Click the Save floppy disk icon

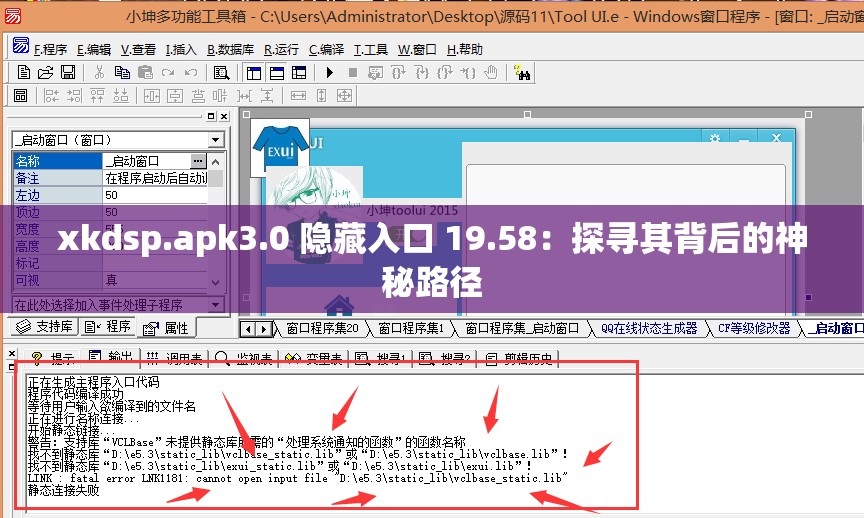click(68, 72)
